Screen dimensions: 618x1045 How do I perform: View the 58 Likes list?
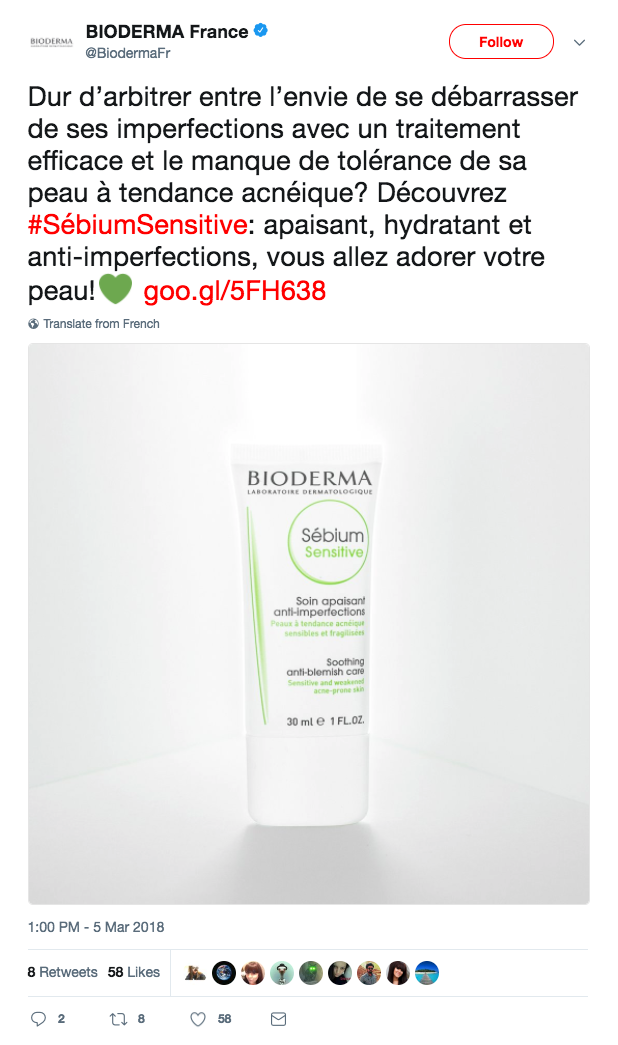point(134,972)
